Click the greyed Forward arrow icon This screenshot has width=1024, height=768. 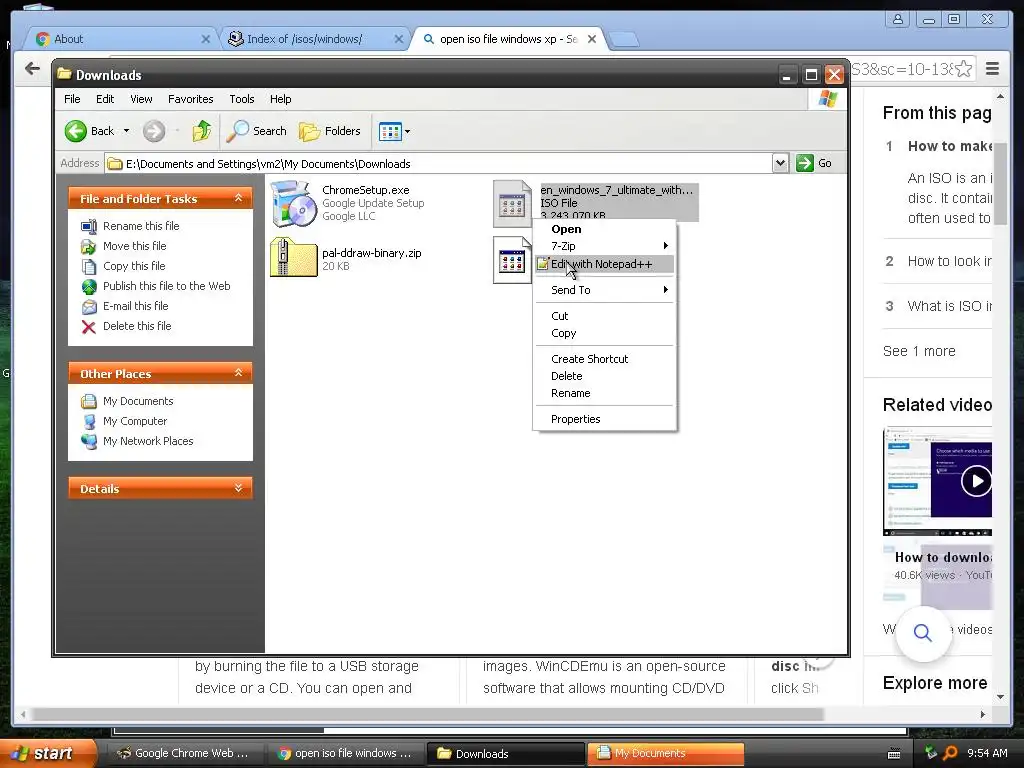coord(154,131)
